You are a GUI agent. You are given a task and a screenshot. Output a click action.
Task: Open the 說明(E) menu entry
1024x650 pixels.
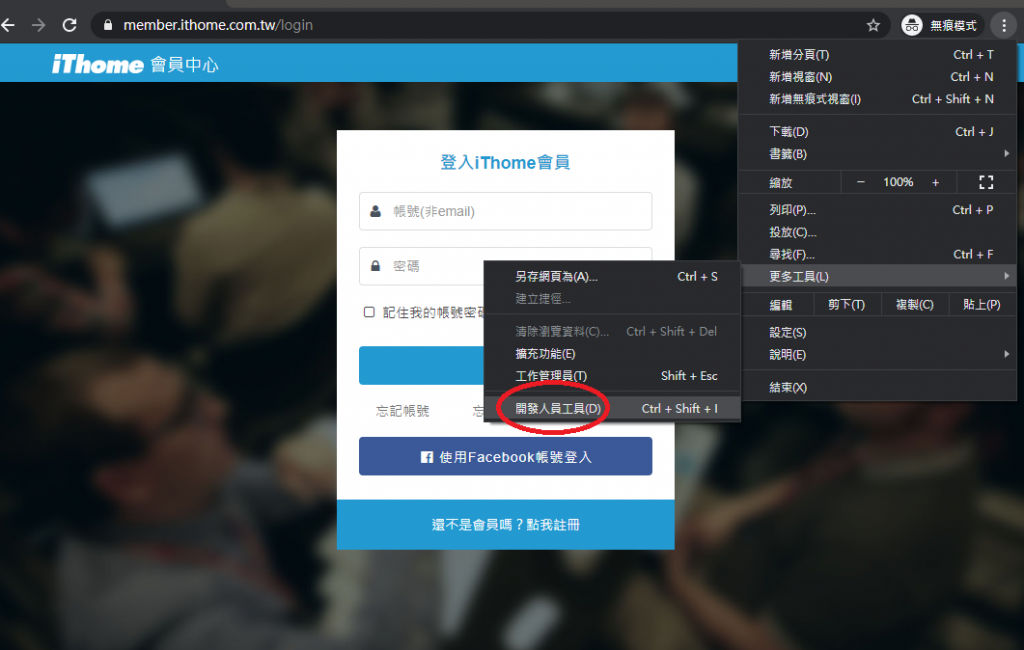[x=877, y=355]
